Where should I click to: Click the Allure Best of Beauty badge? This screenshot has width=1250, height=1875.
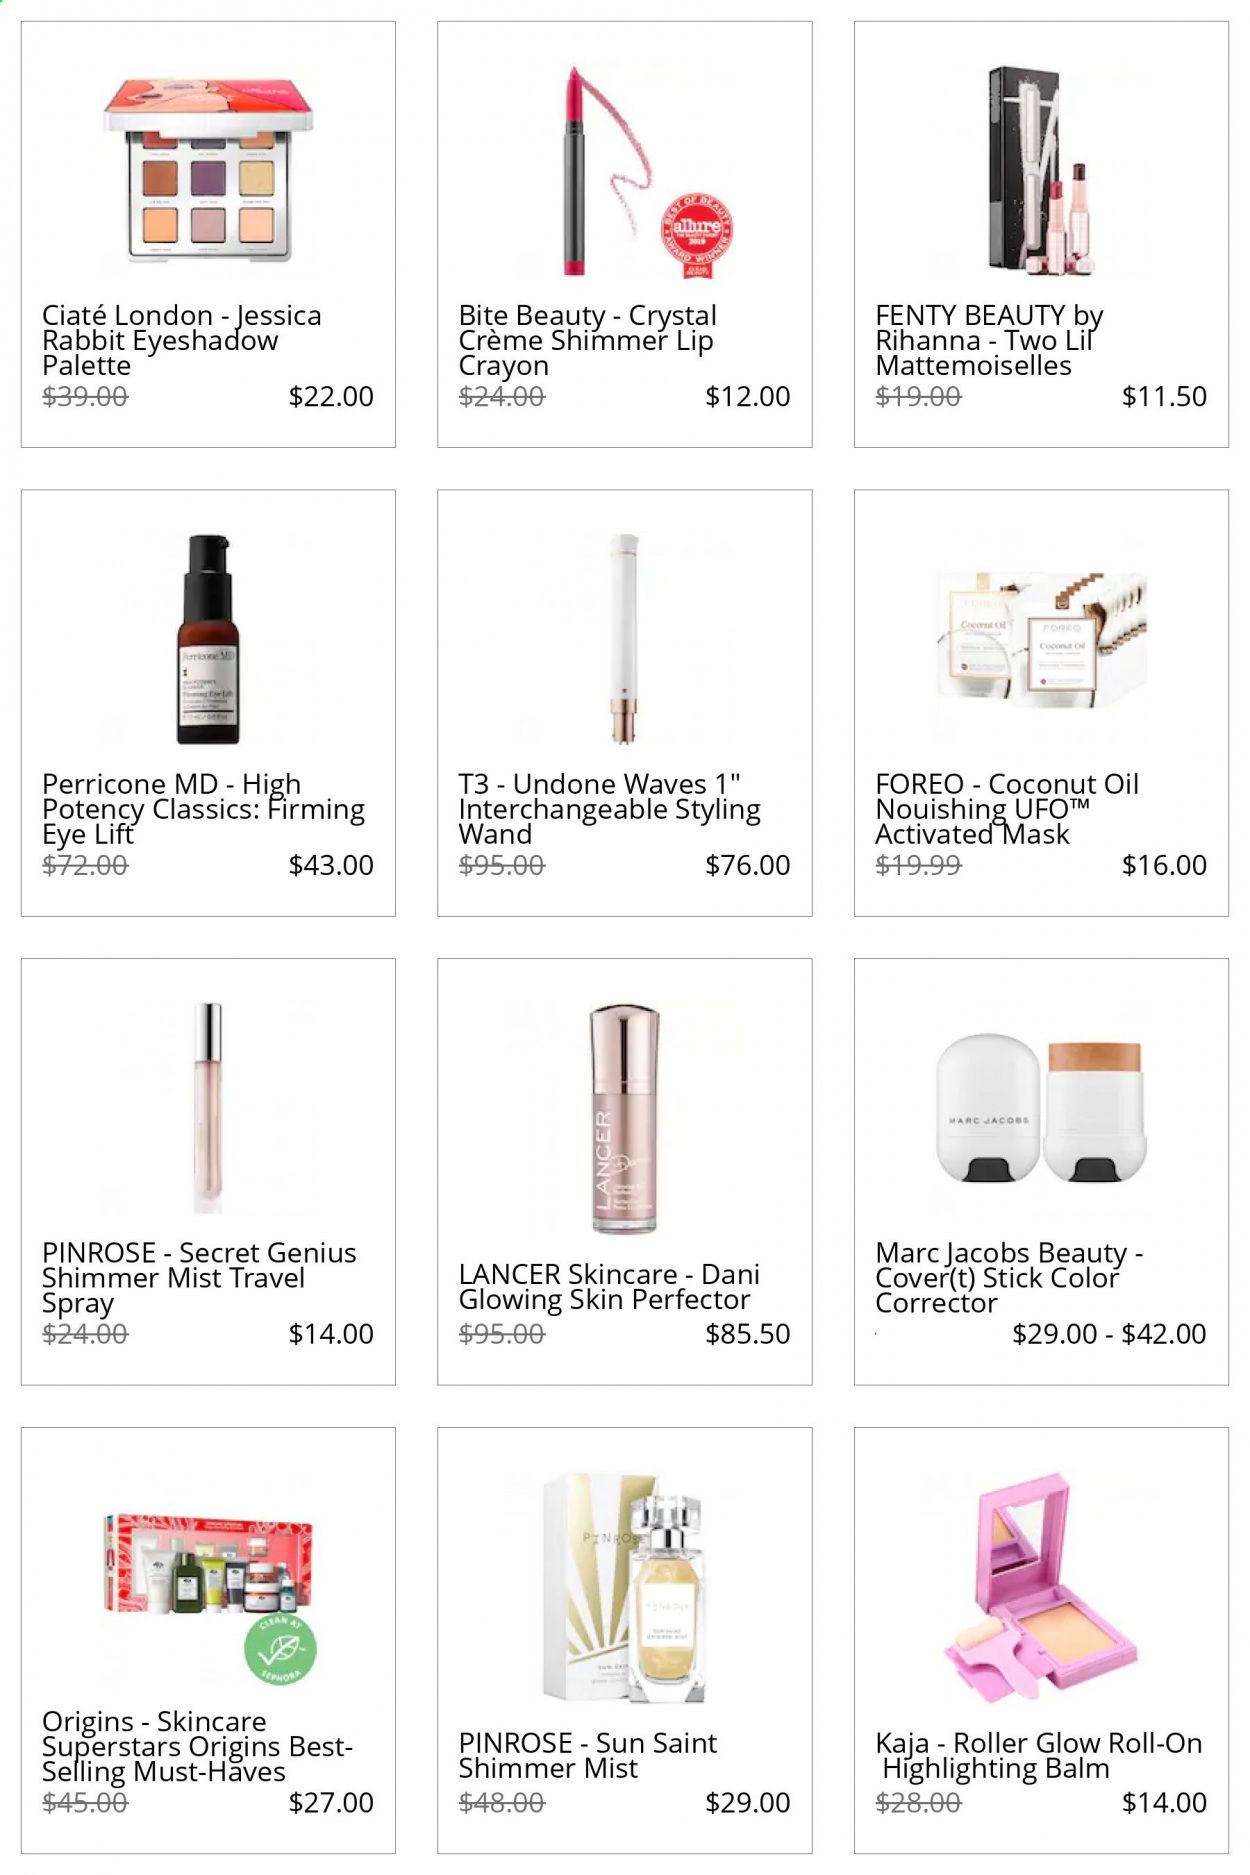click(697, 236)
